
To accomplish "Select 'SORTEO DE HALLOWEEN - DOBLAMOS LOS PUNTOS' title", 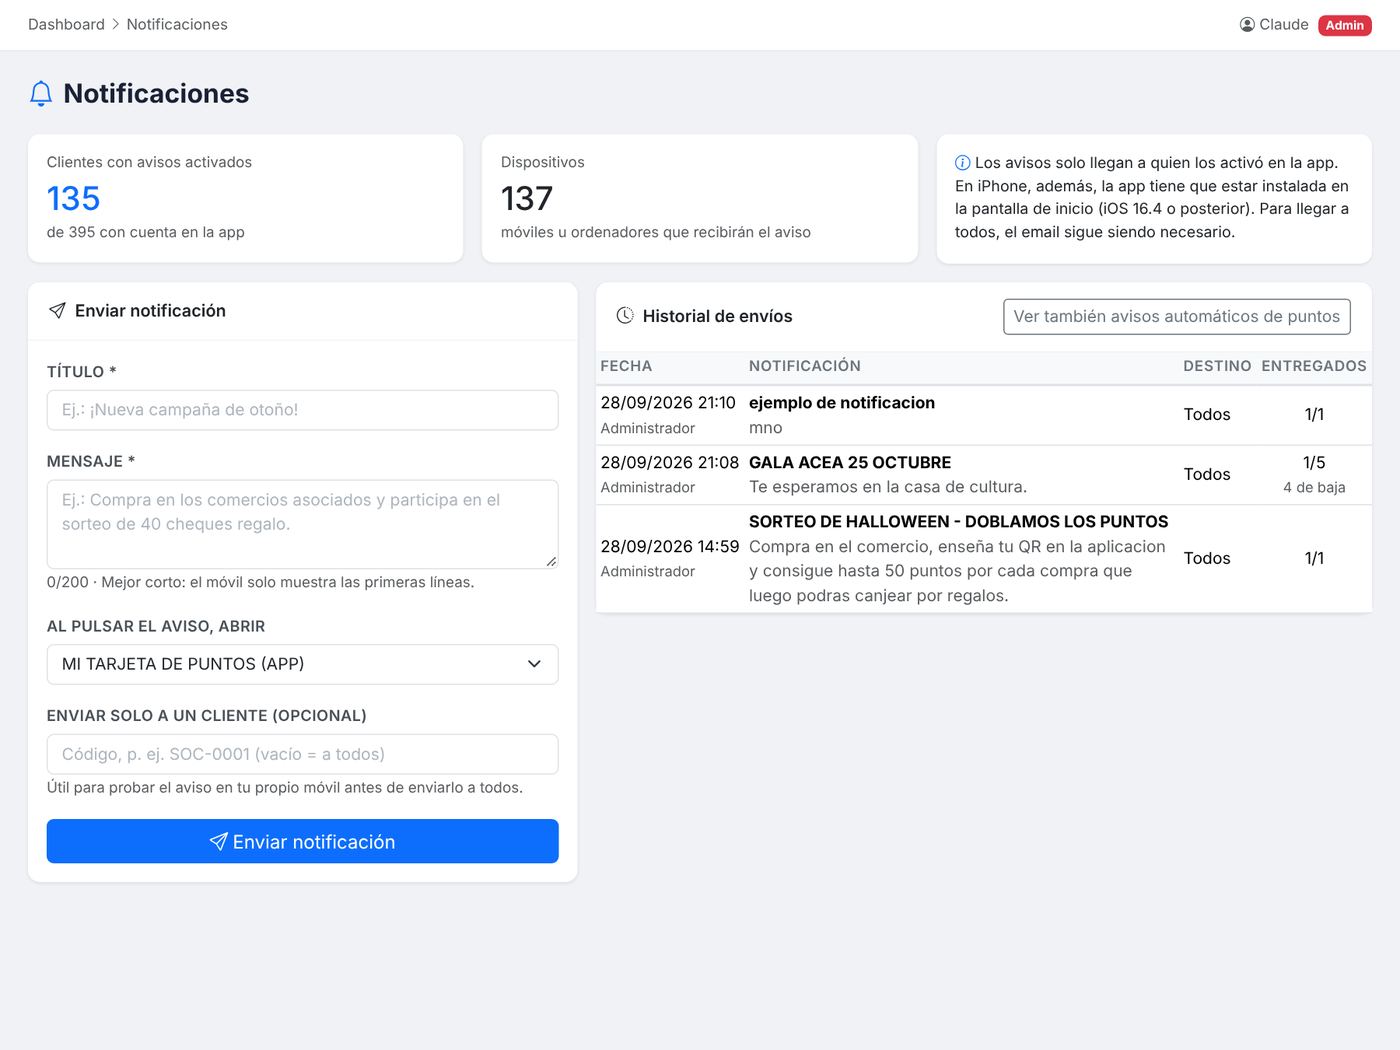I will pos(958,522).
